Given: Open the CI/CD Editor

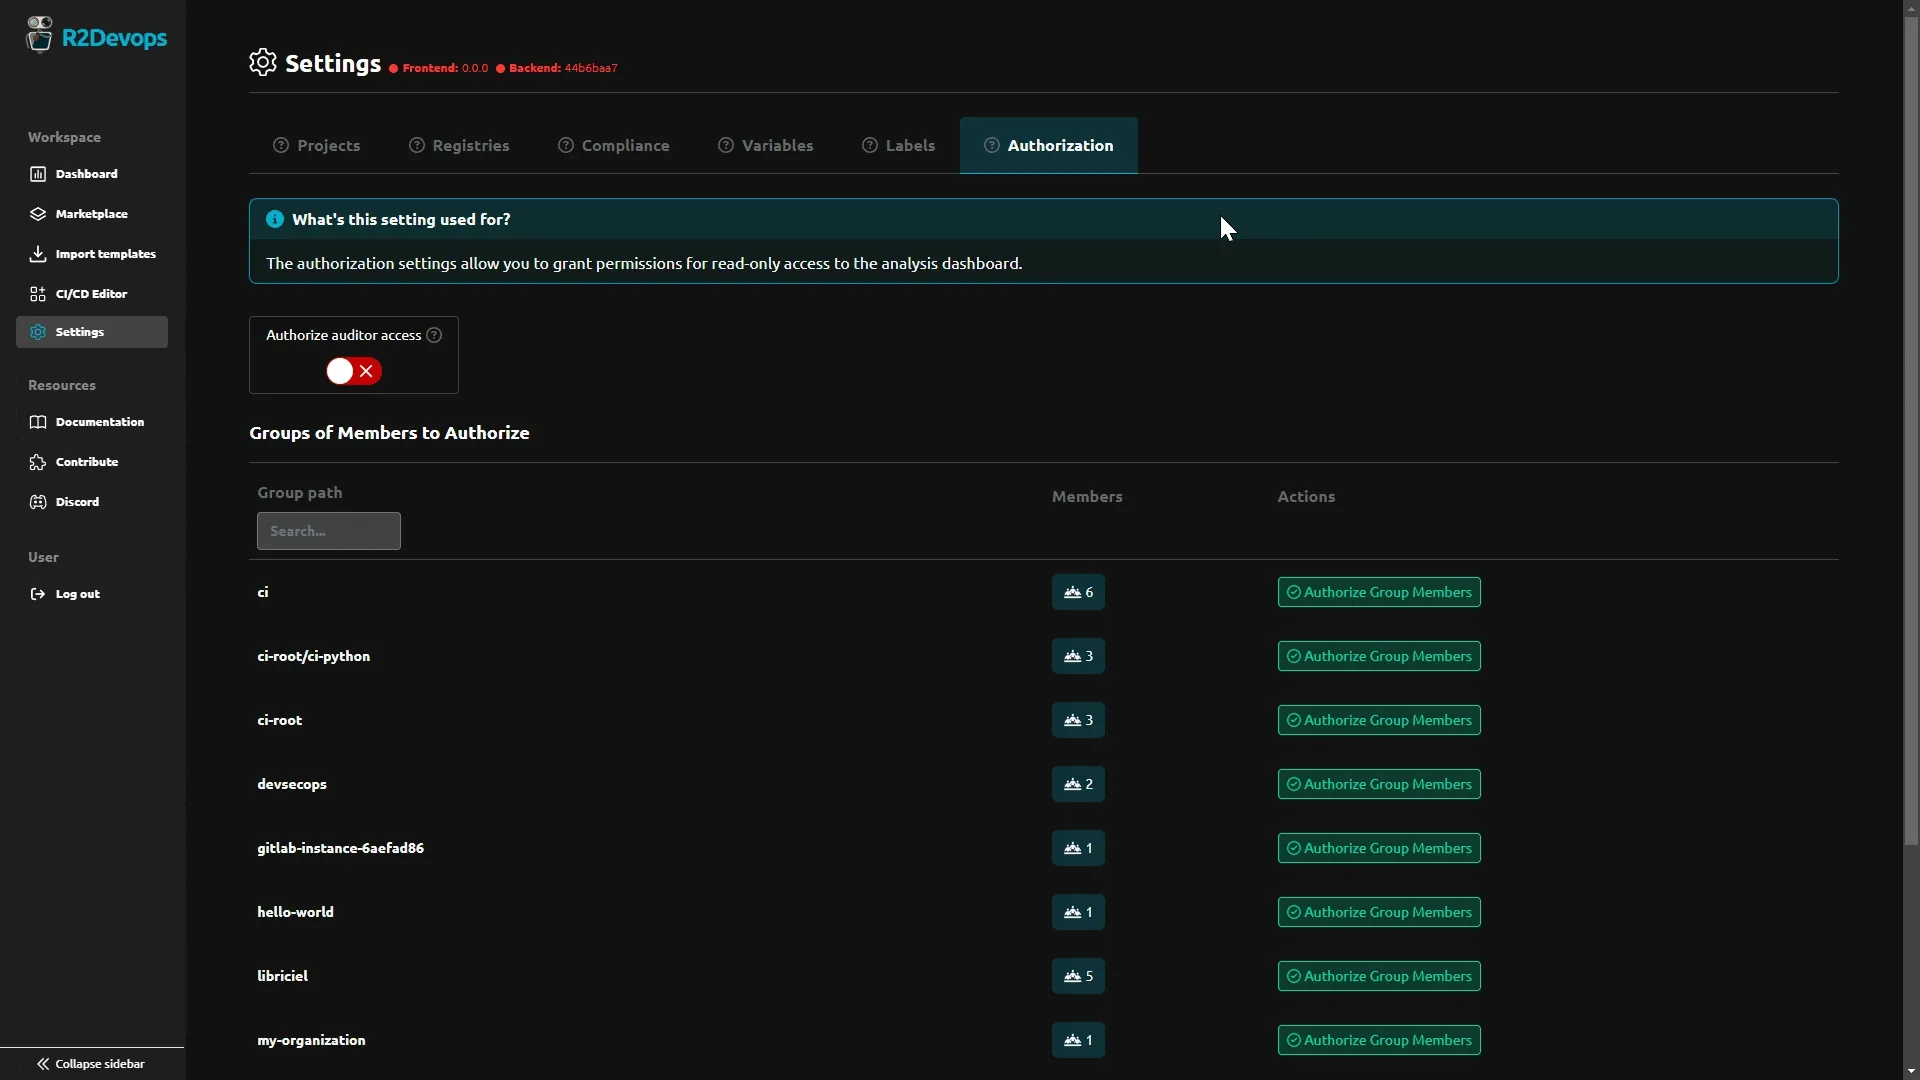Looking at the screenshot, I should (92, 293).
